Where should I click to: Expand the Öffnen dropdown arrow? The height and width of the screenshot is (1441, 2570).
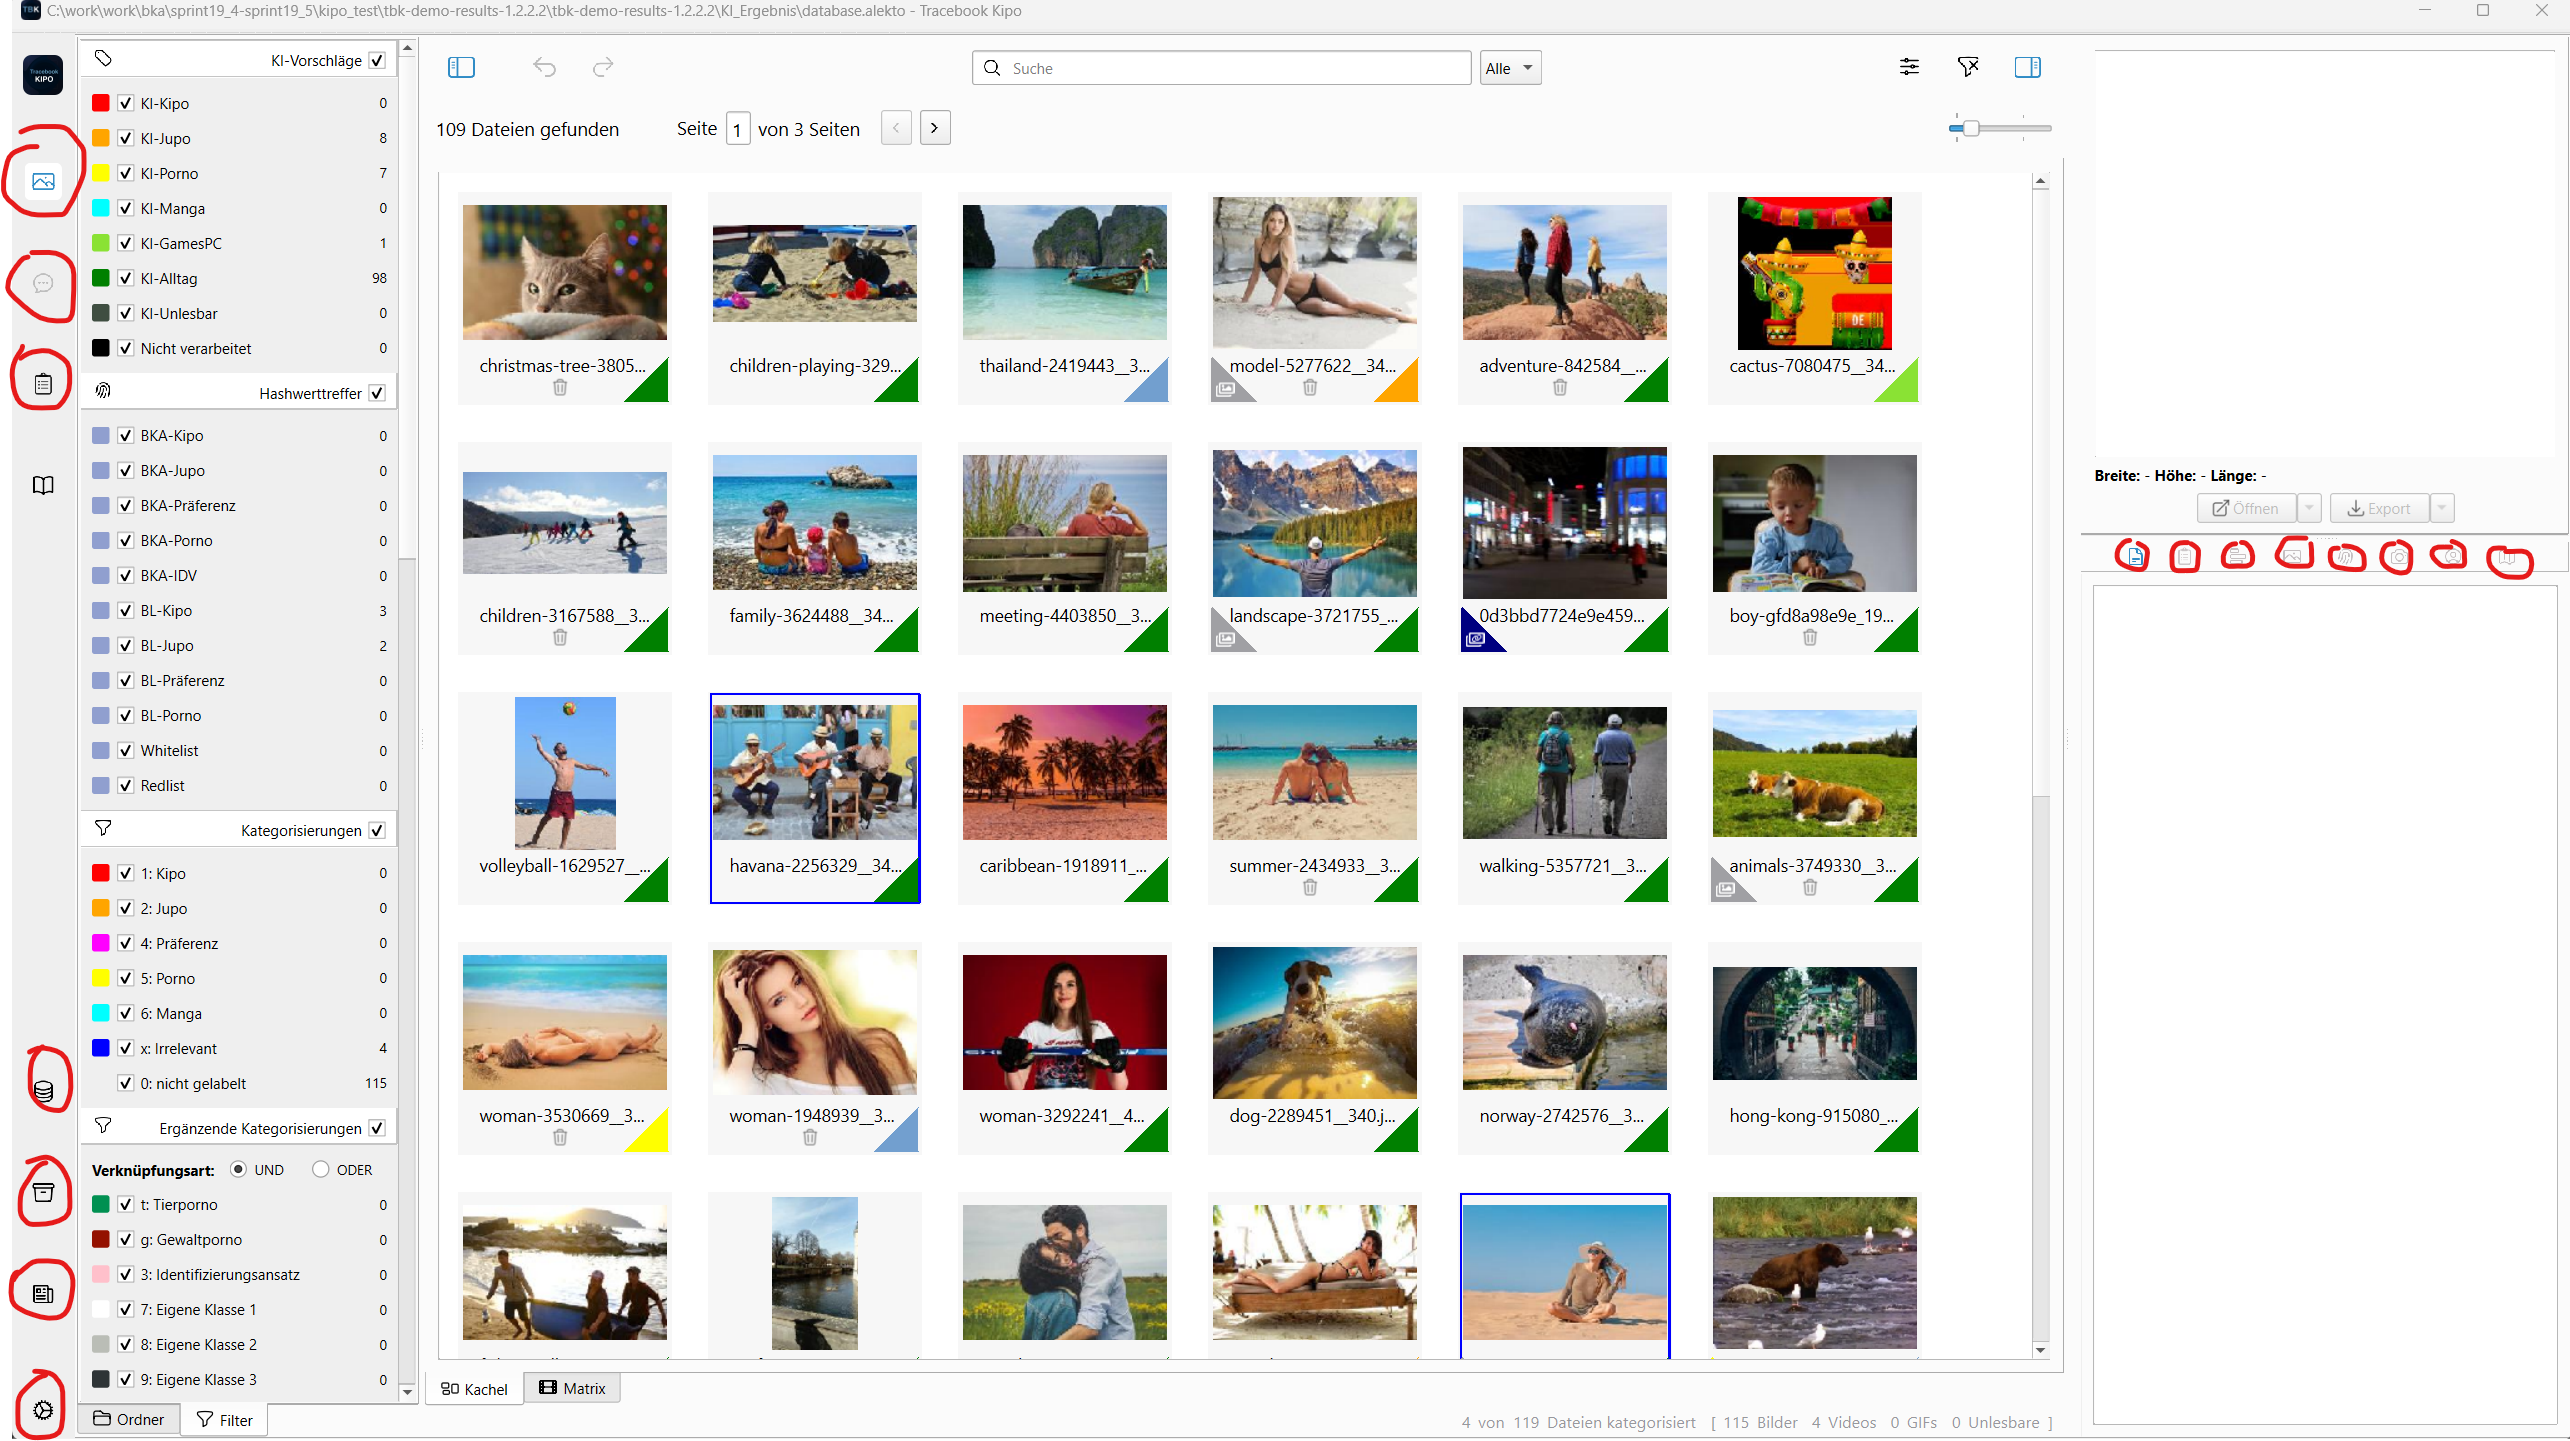(2309, 508)
